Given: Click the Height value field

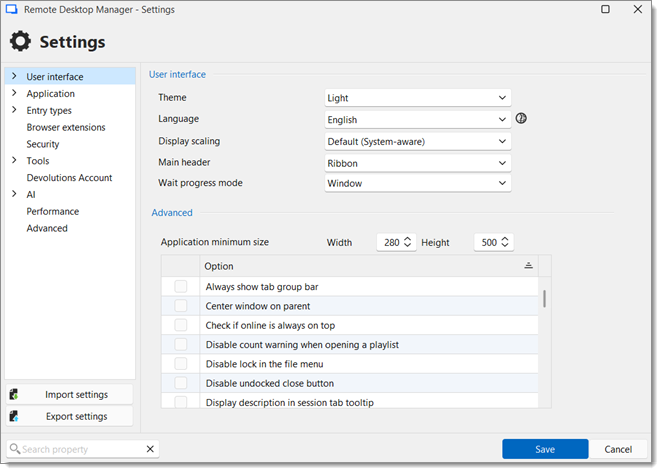Looking at the screenshot, I should 489,243.
